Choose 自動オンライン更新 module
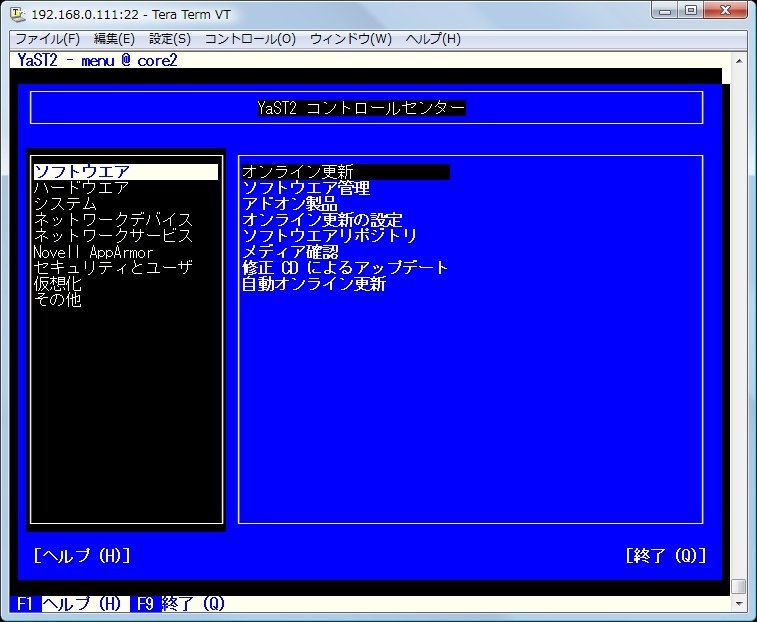Image resolution: width=757 pixels, height=622 pixels. coord(314,283)
